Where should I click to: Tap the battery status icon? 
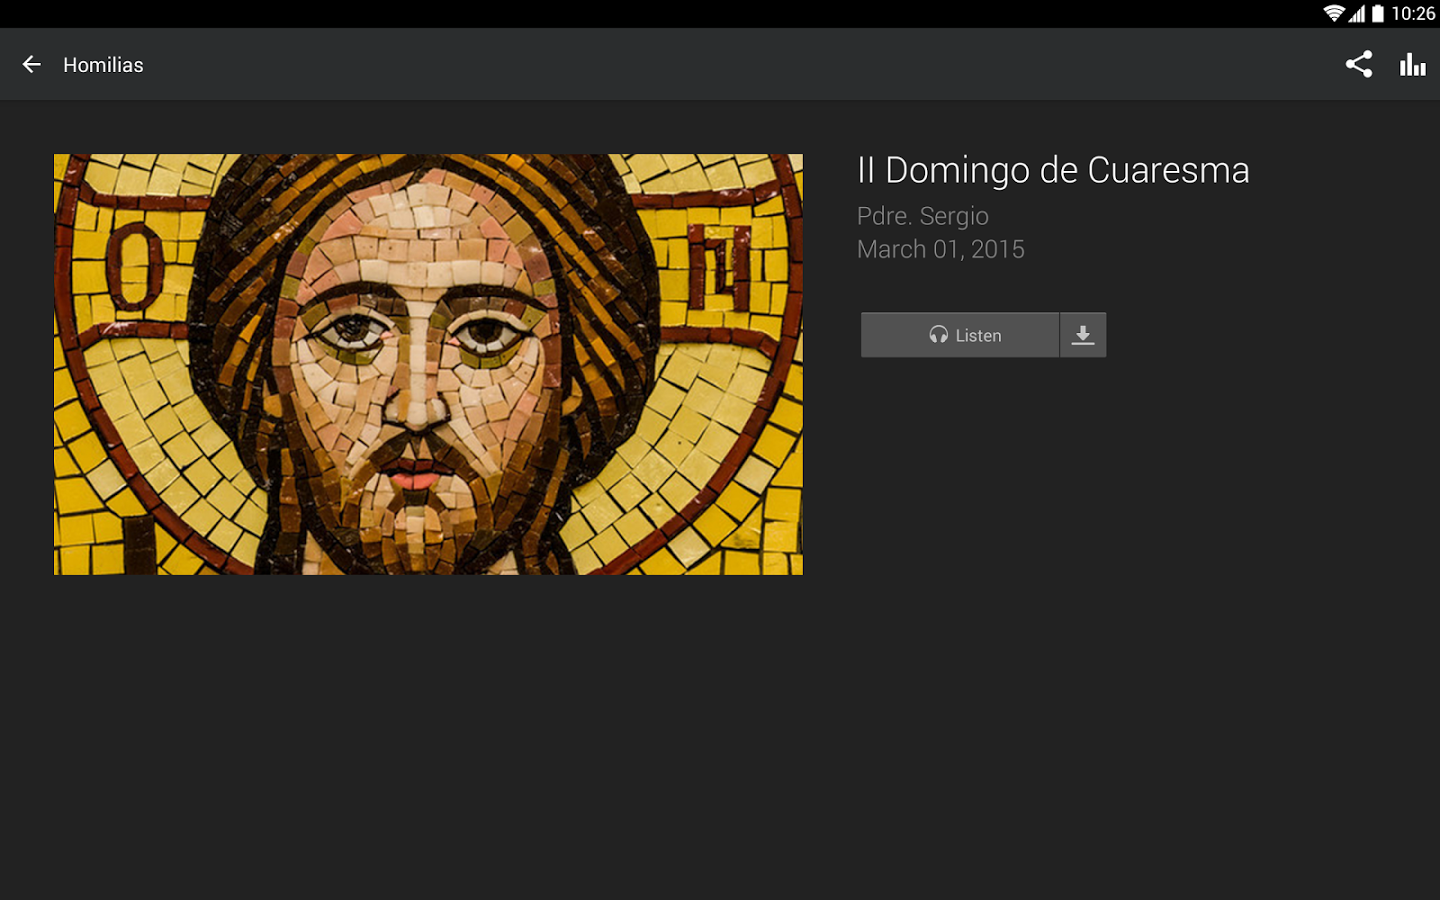1378,13
